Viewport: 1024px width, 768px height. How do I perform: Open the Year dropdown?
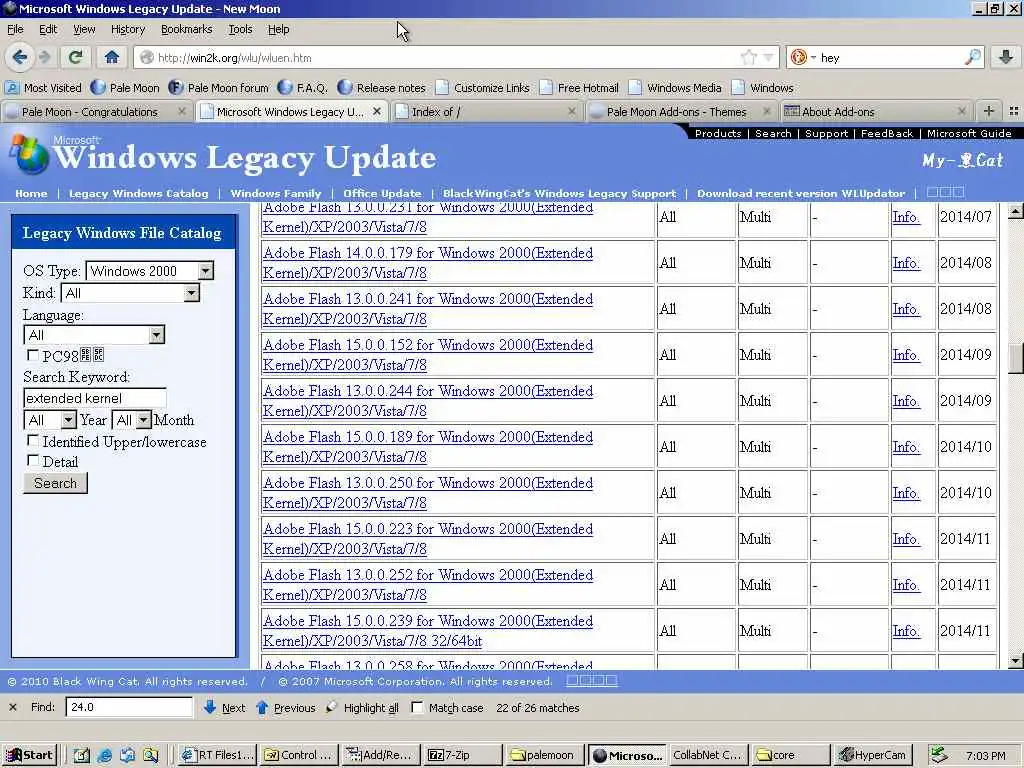(69, 420)
